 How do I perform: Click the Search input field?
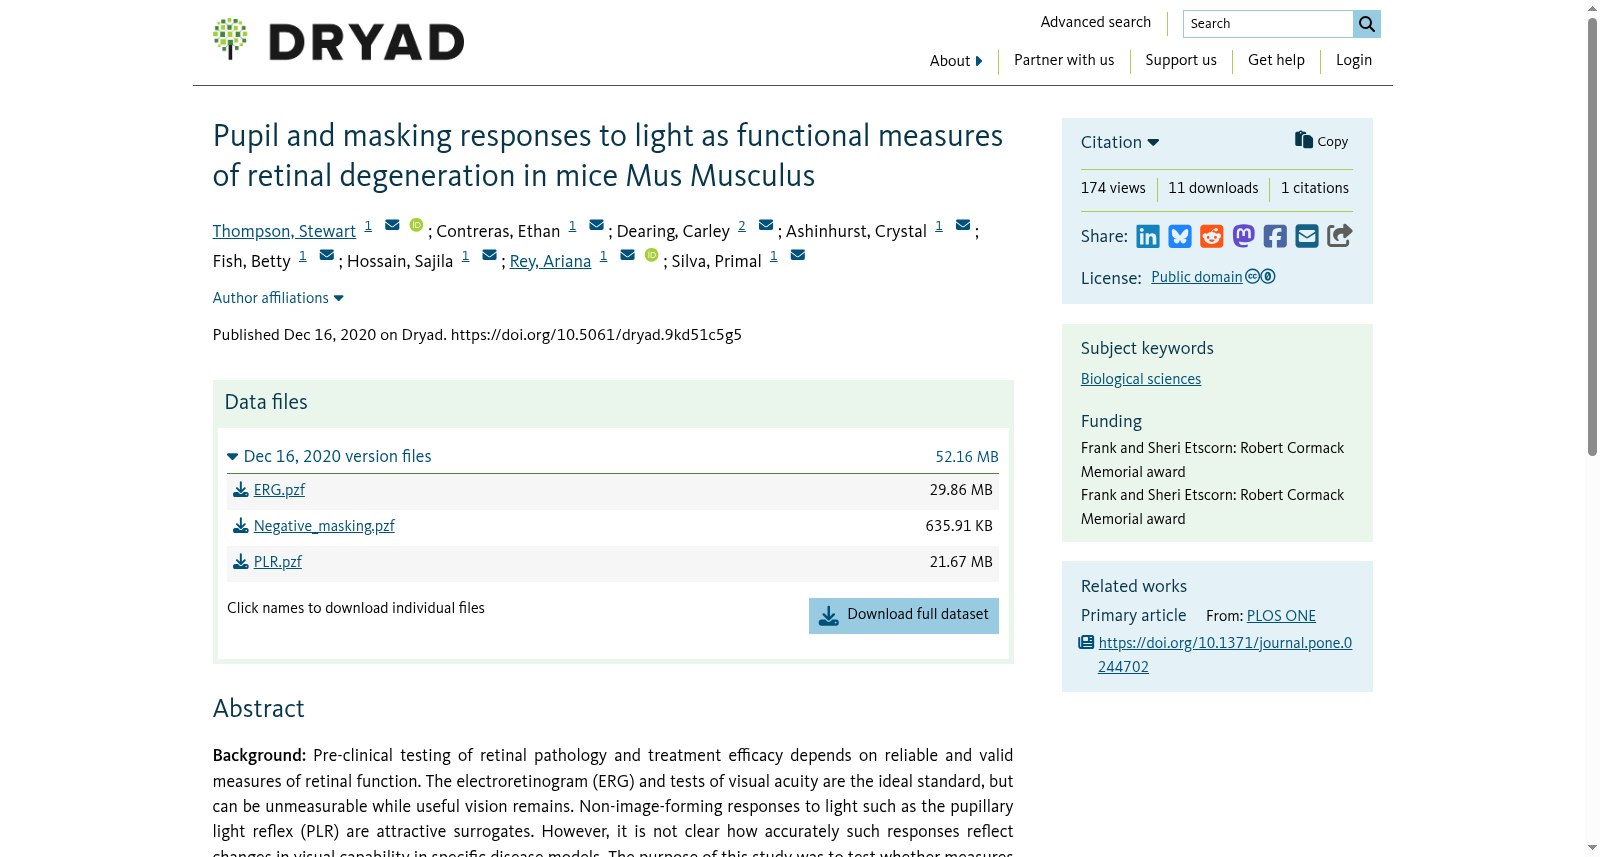[1268, 24]
